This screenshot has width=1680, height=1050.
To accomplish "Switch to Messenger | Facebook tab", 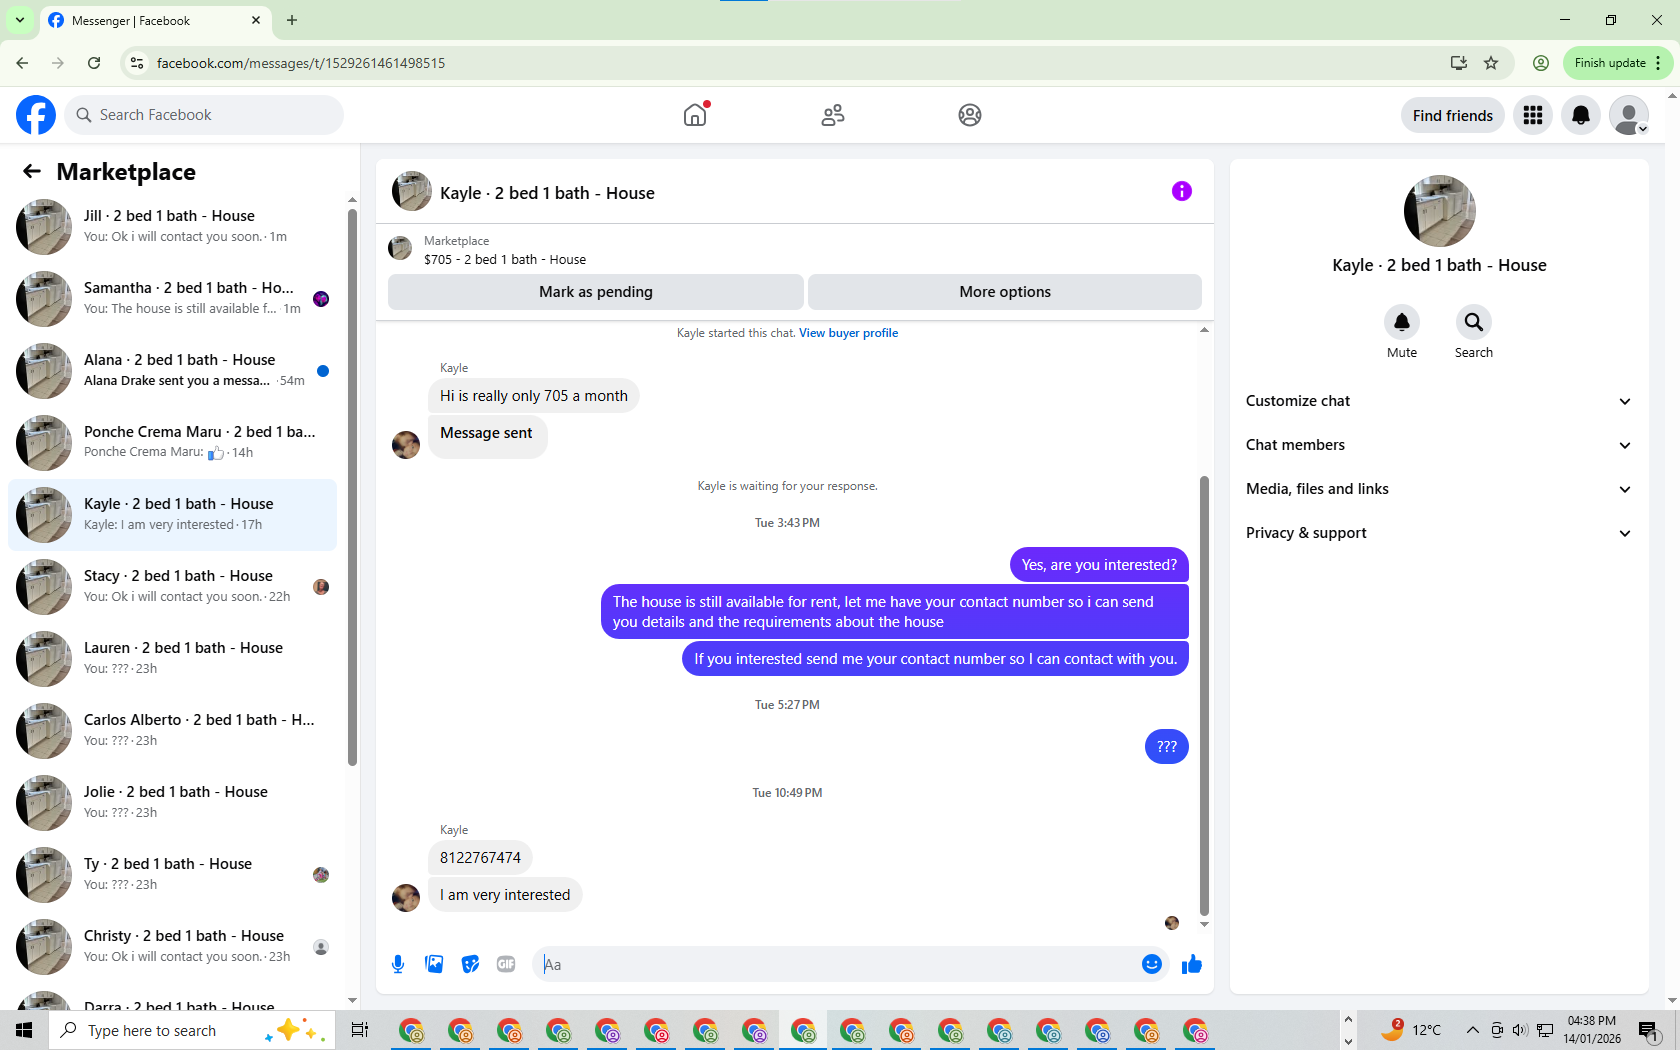I will coord(155,21).
